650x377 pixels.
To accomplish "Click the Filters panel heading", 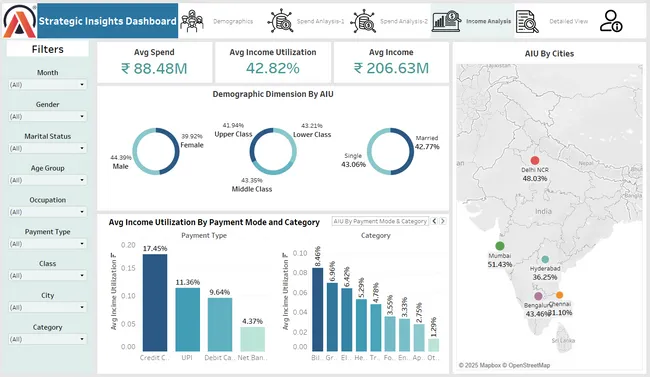I will pyautogui.click(x=48, y=49).
